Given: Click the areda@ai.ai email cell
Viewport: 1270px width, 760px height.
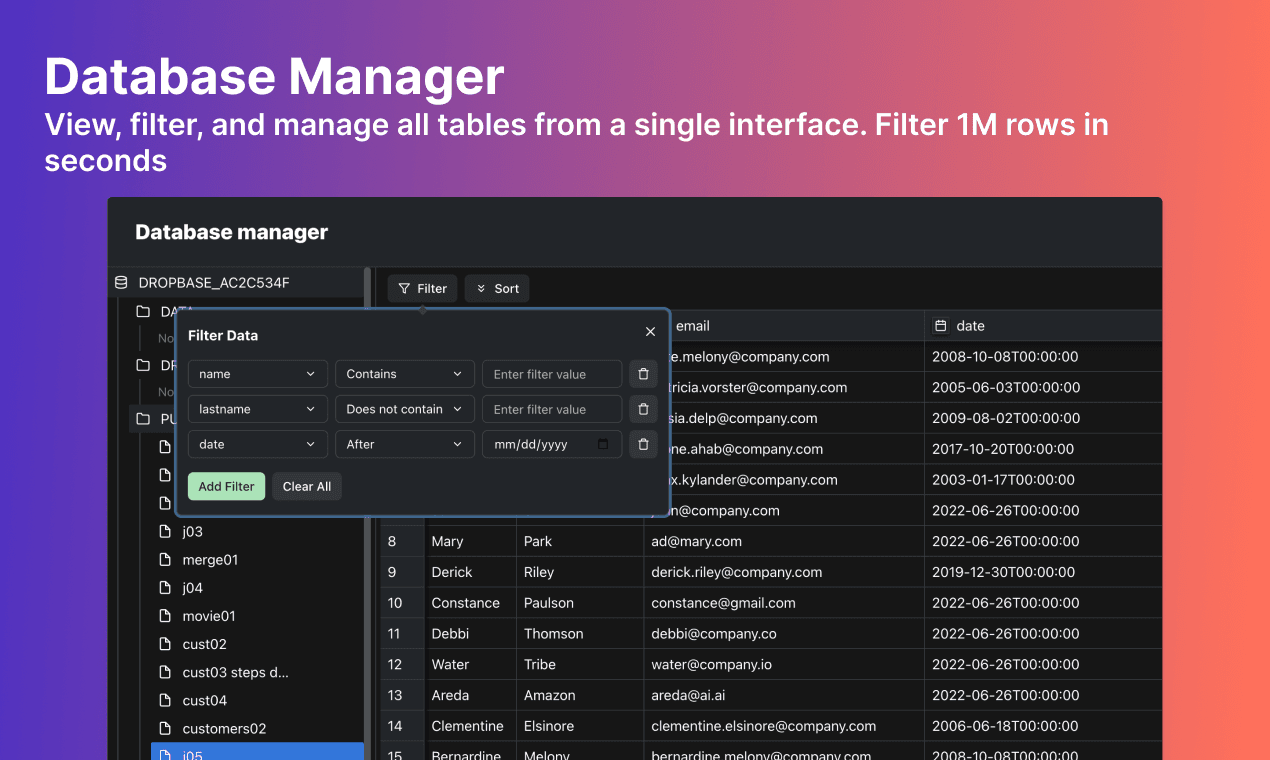Looking at the screenshot, I should (x=784, y=695).
